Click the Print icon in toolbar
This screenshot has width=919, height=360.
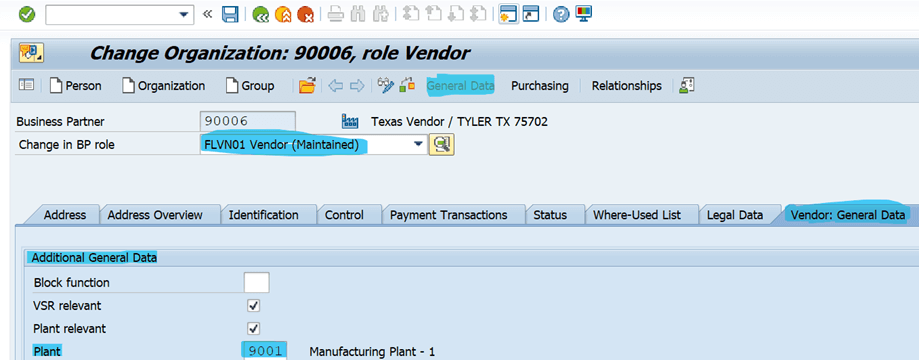335,14
